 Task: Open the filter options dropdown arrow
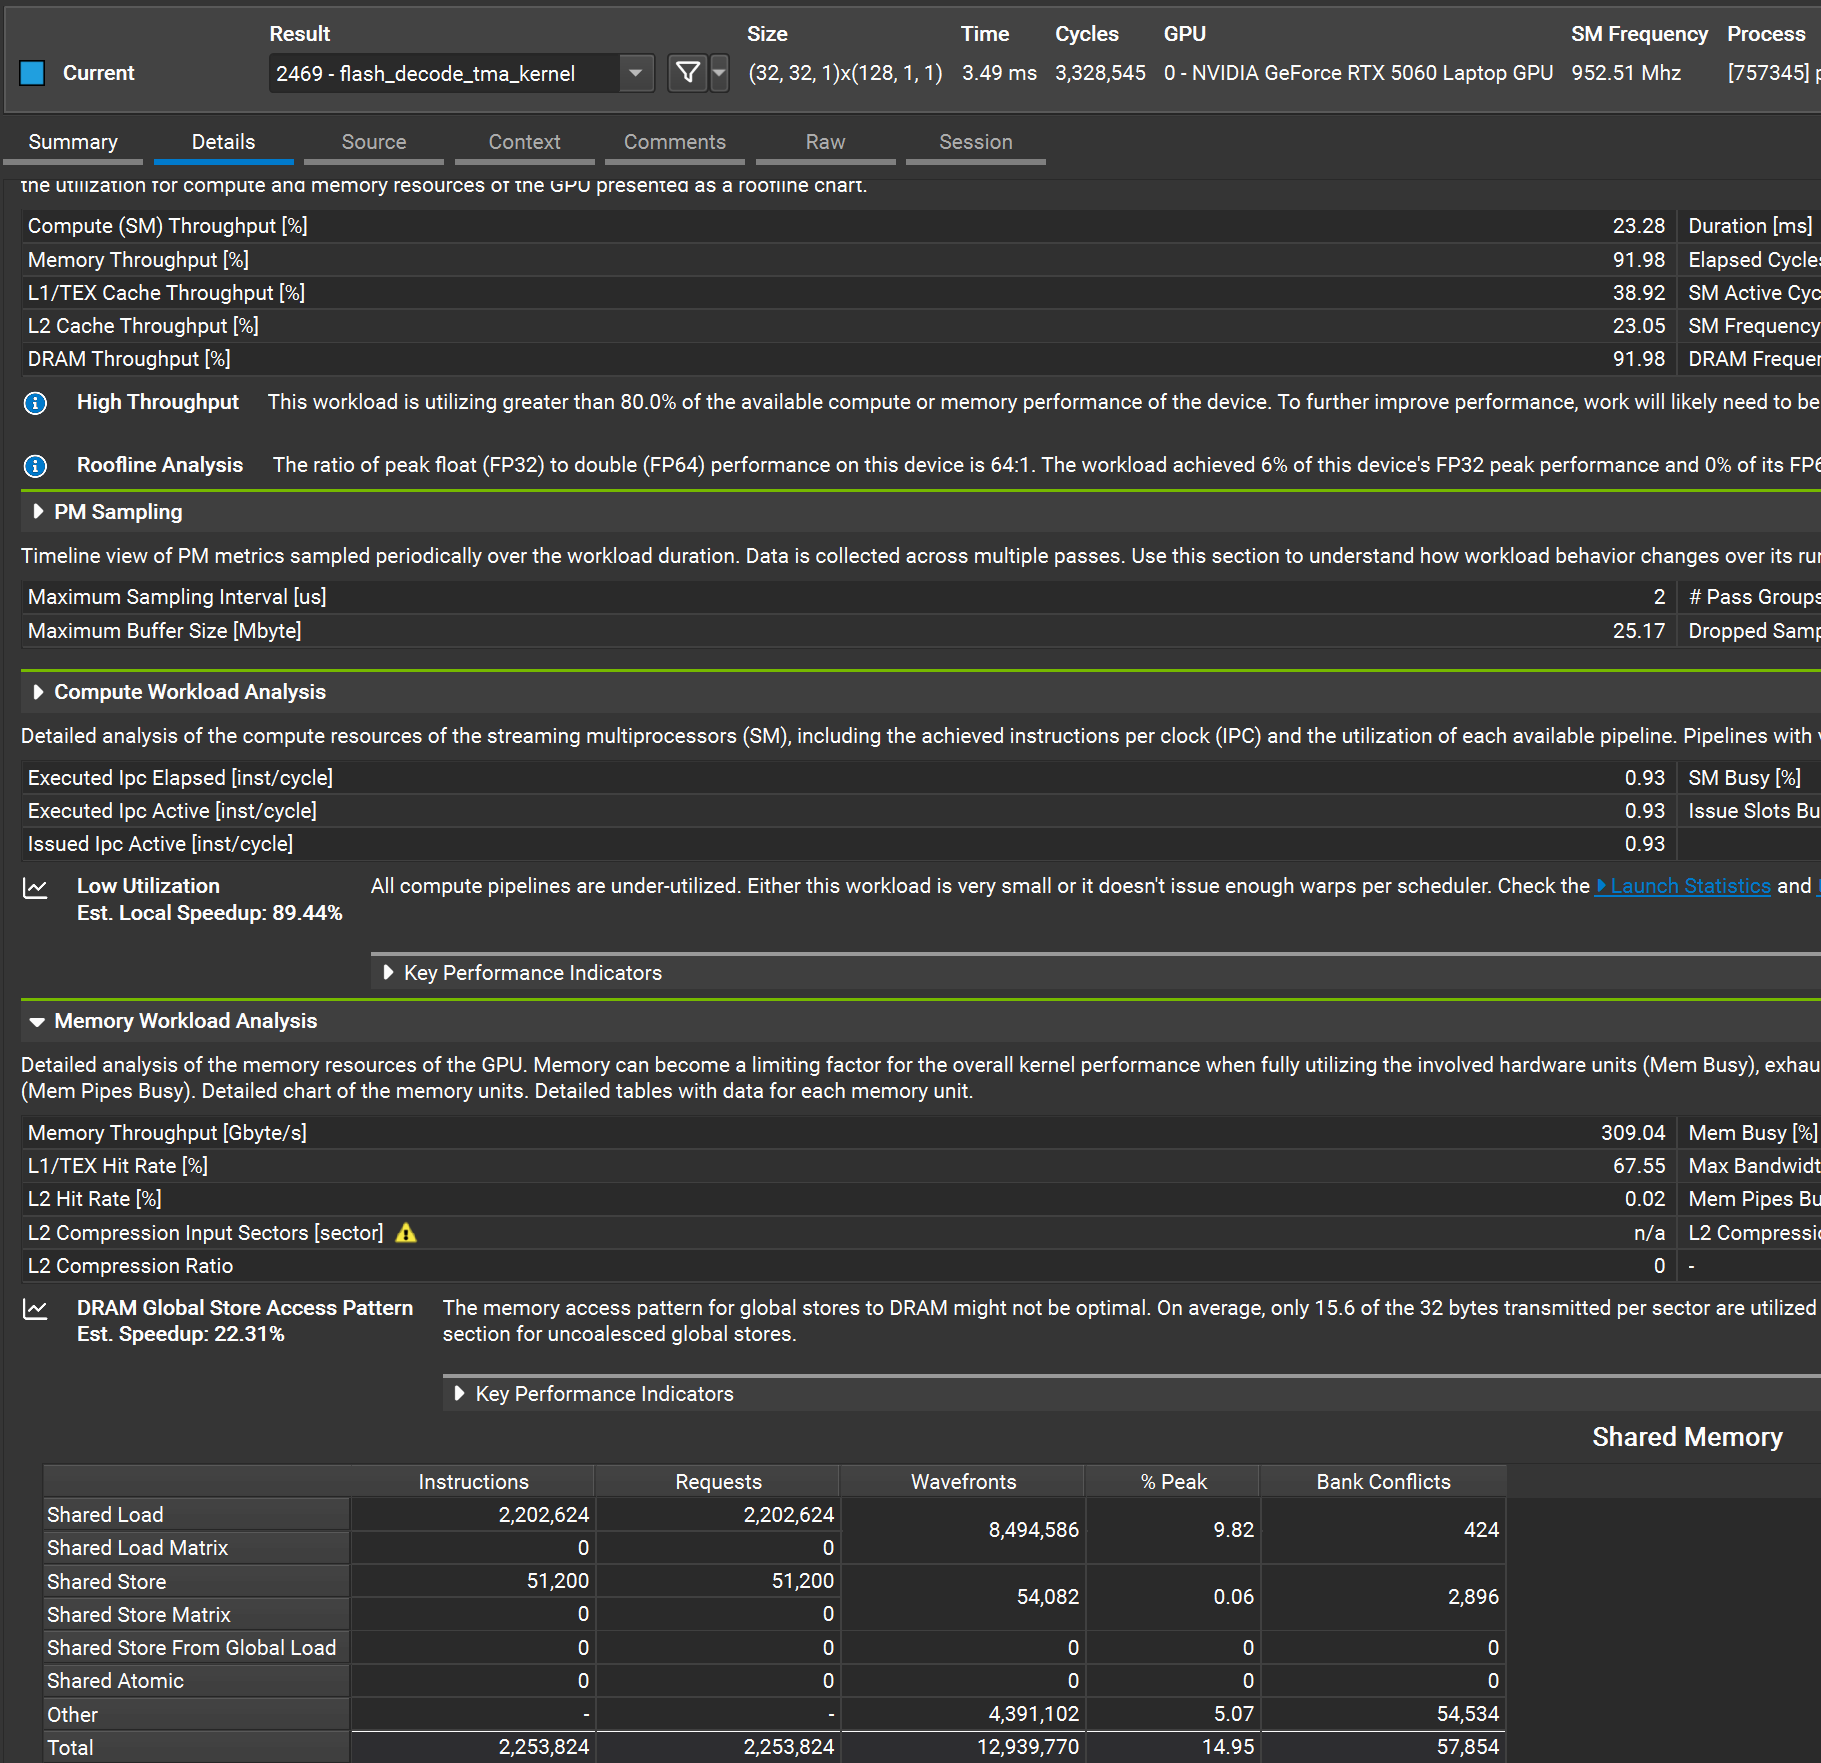pyautogui.click(x=719, y=73)
